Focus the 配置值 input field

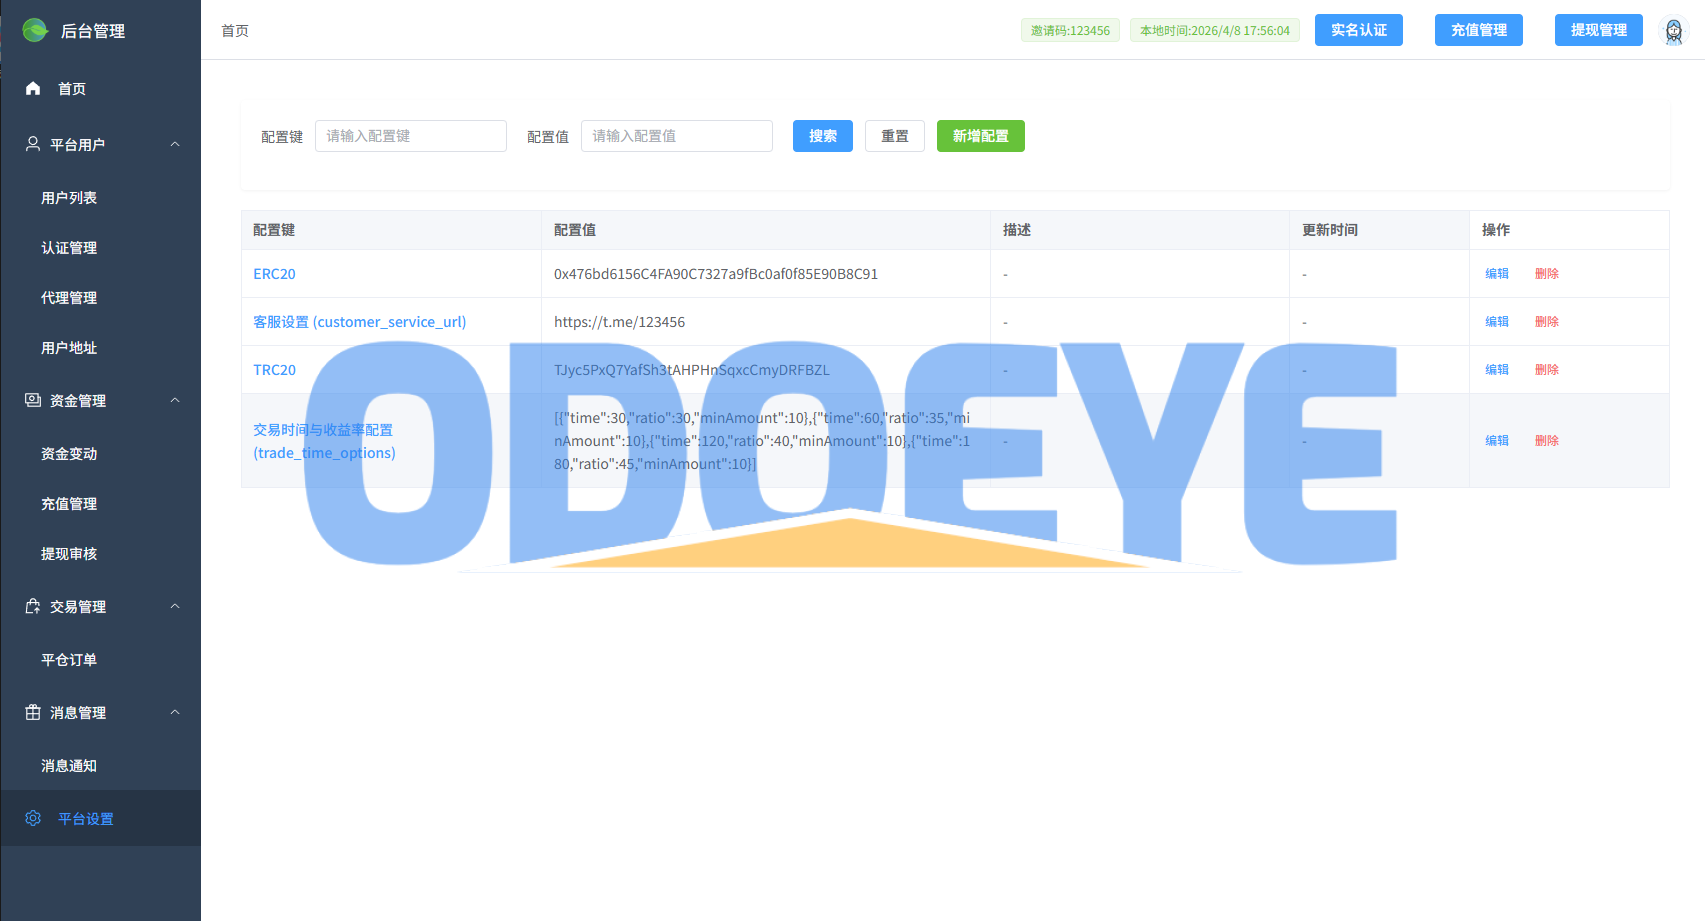click(677, 136)
